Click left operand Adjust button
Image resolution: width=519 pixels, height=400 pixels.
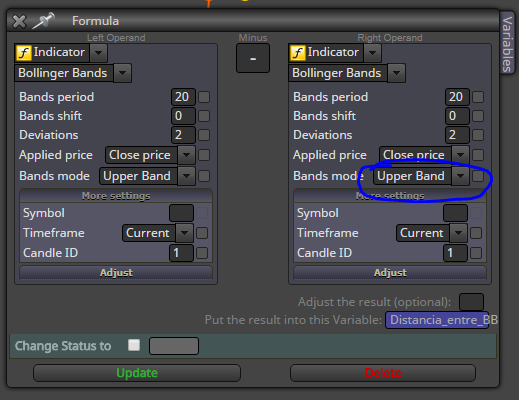point(116,273)
